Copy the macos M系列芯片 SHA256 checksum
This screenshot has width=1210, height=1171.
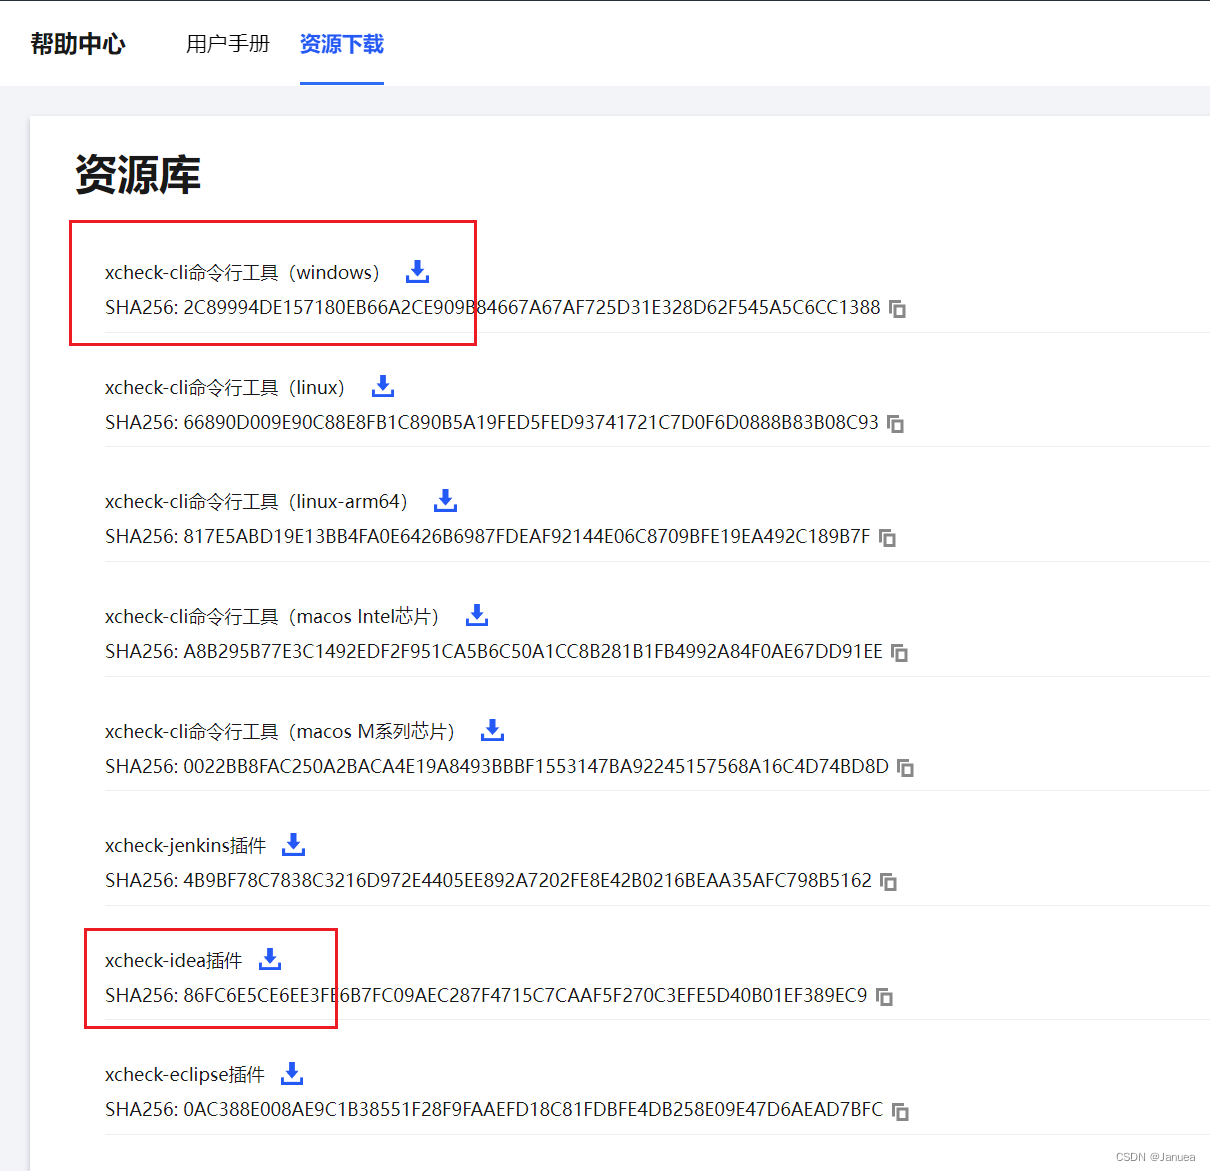coord(905,768)
